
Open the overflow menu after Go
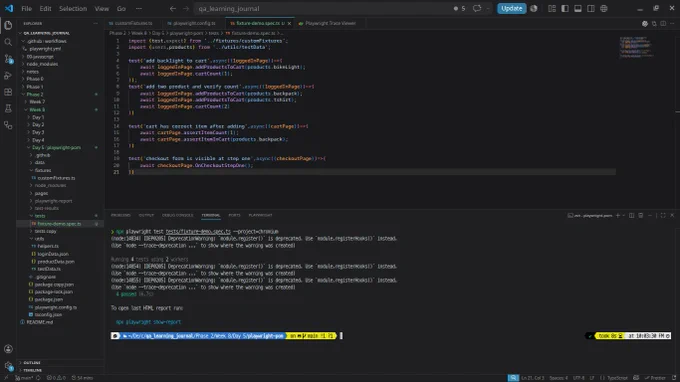139,8
